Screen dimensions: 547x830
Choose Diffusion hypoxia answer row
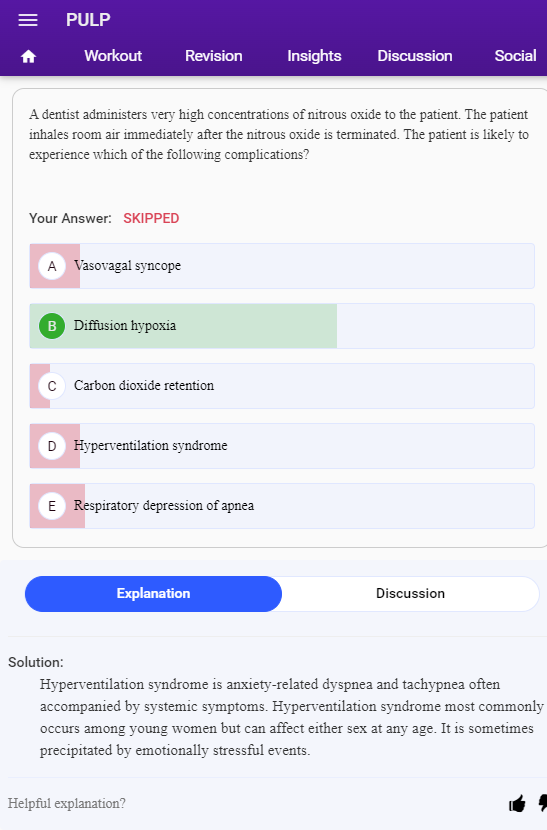(282, 326)
